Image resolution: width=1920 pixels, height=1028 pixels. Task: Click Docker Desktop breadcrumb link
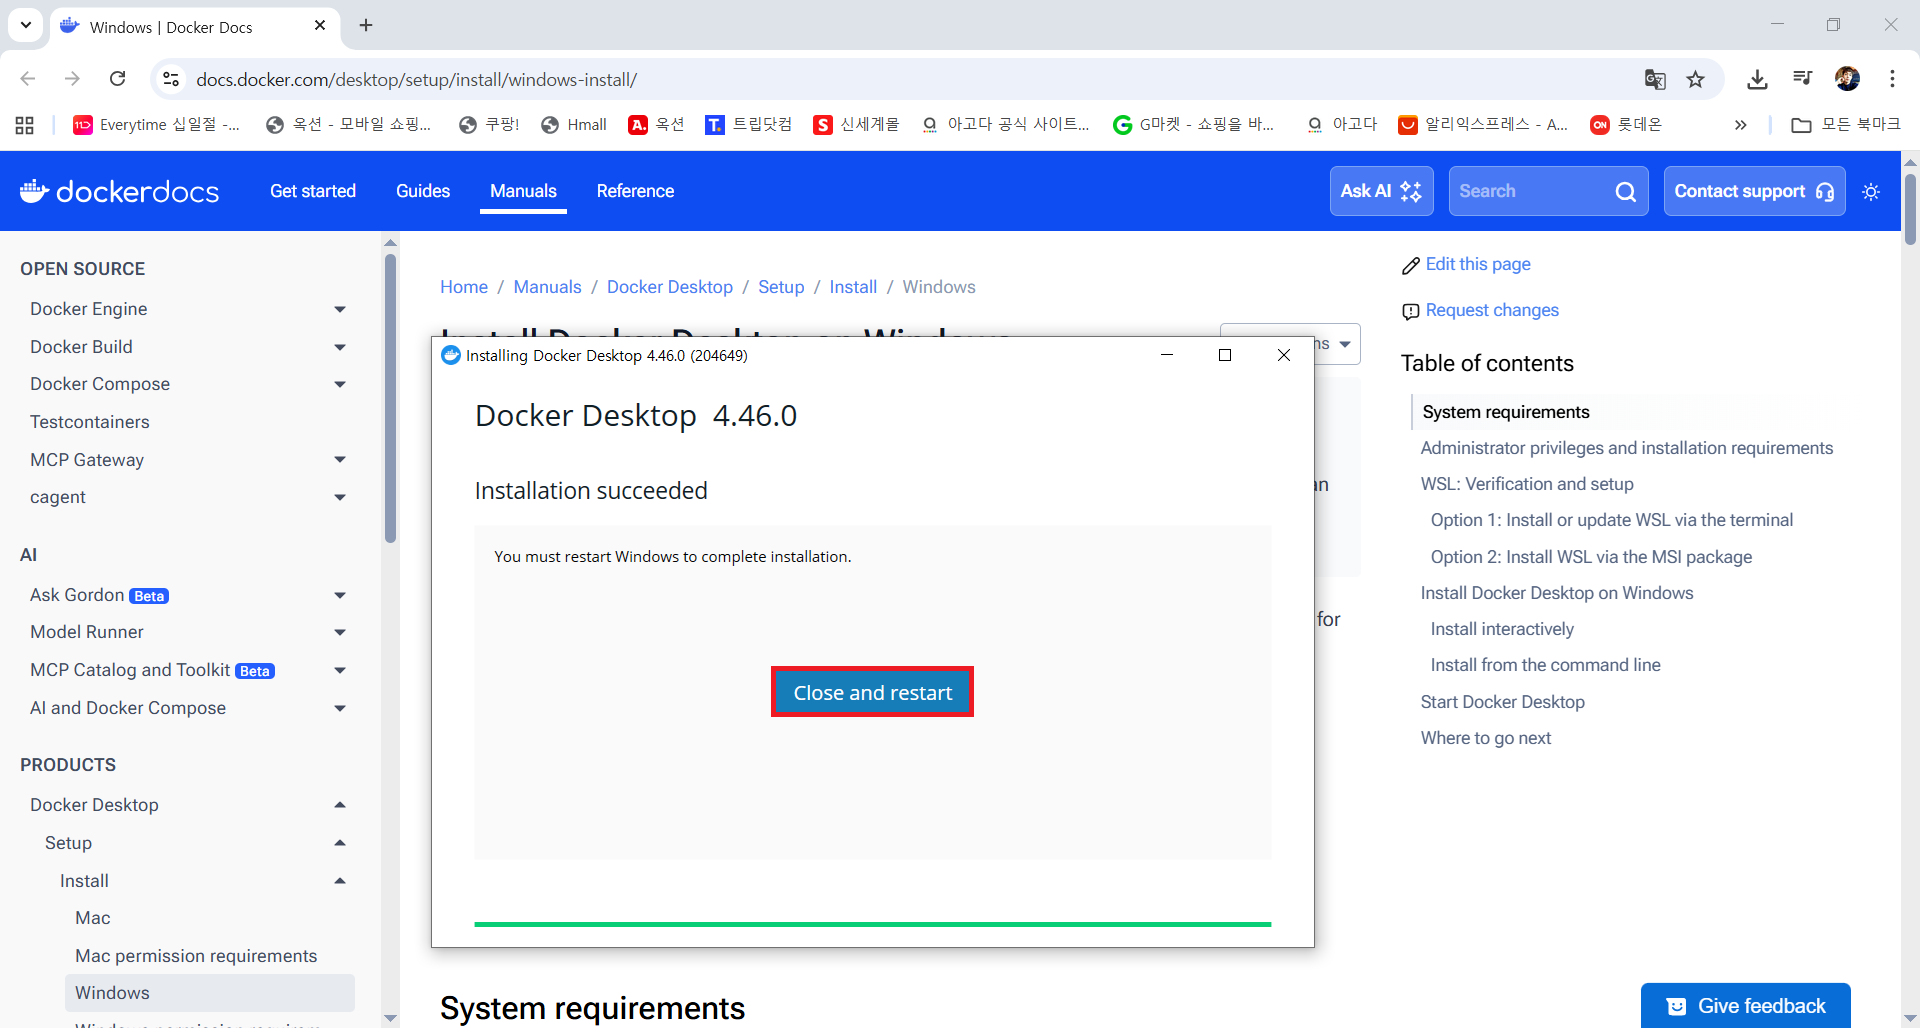coord(670,287)
